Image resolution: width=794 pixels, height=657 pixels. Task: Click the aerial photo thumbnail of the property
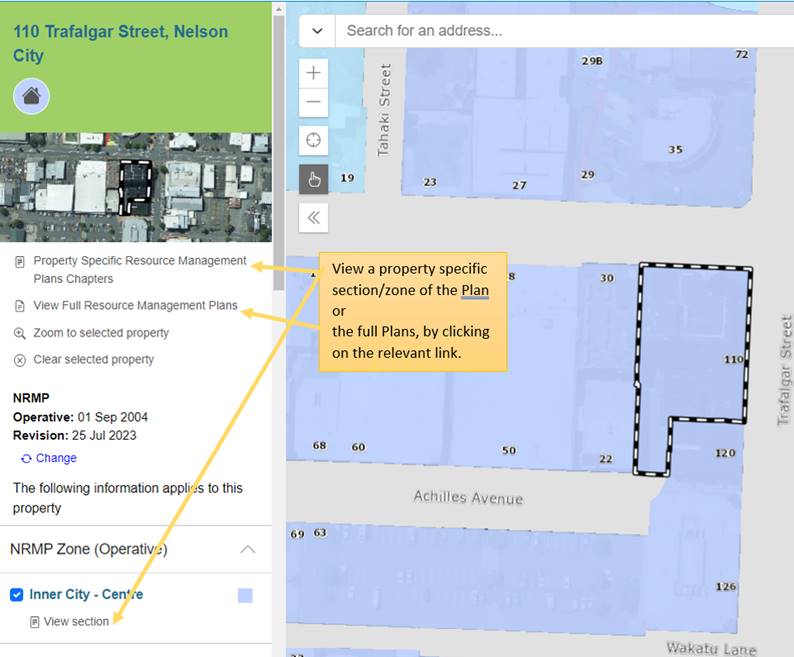136,187
